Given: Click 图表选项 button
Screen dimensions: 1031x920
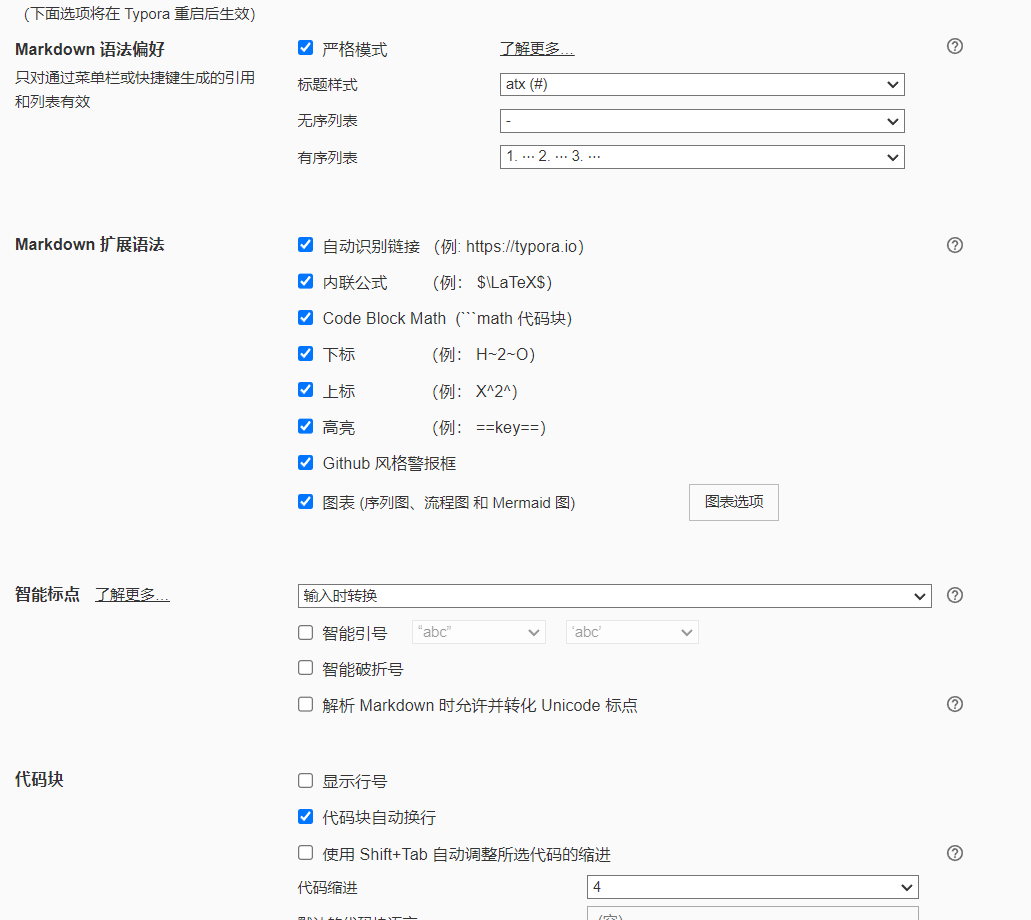Looking at the screenshot, I should tap(734, 502).
